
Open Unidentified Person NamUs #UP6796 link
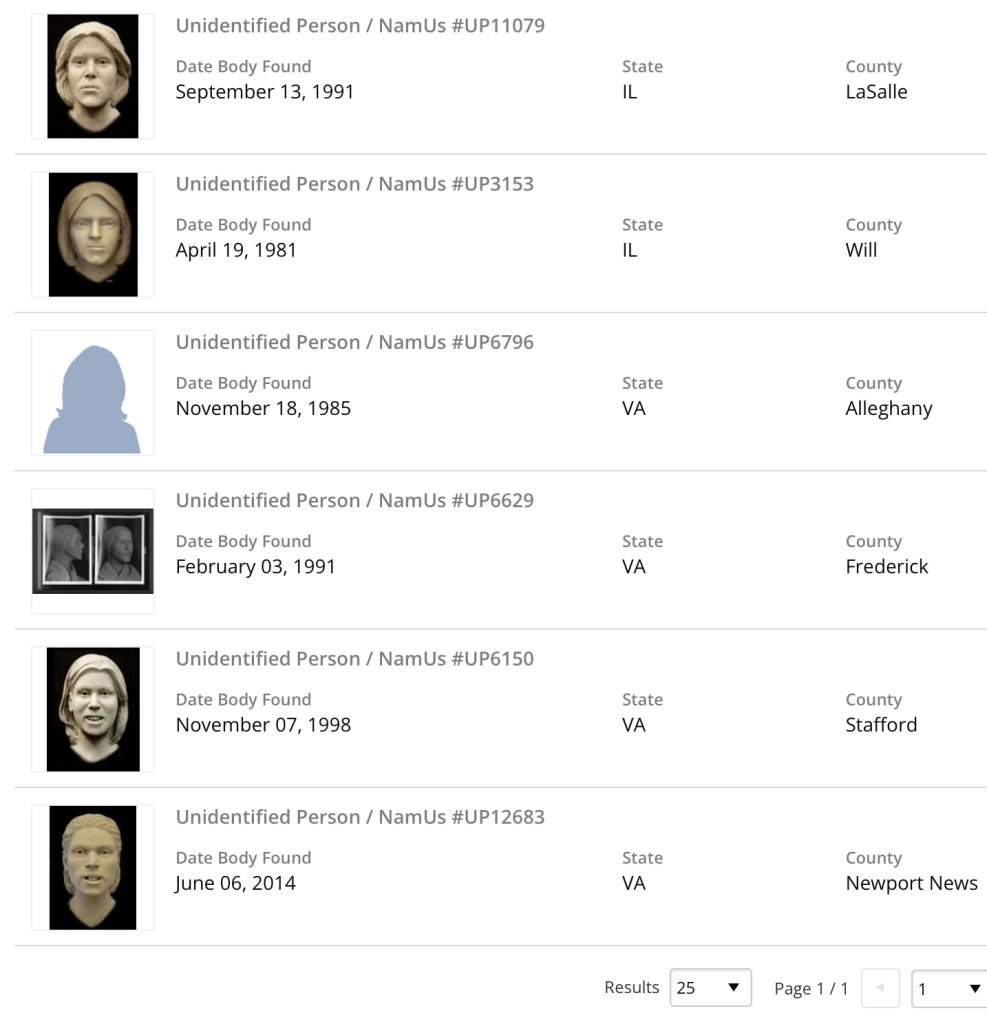pyautogui.click(x=354, y=342)
